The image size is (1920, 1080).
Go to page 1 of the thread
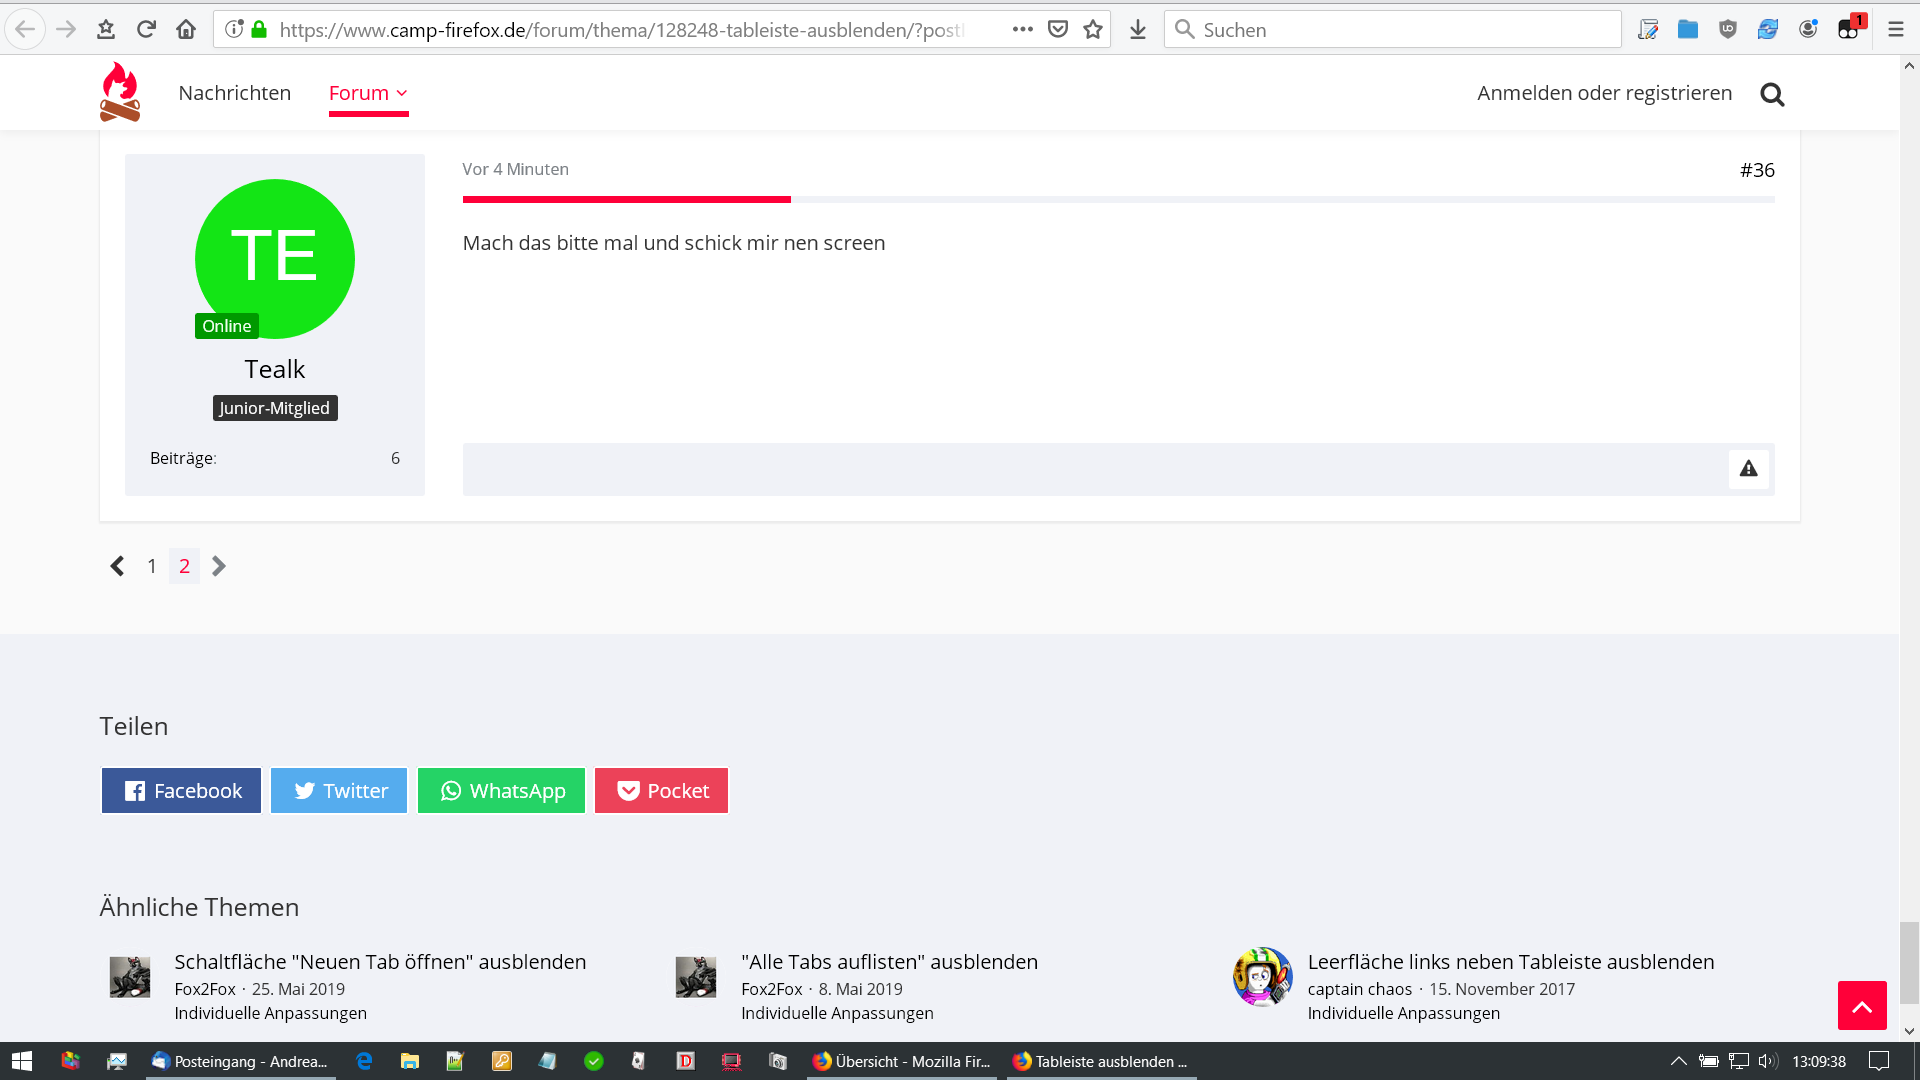point(152,566)
